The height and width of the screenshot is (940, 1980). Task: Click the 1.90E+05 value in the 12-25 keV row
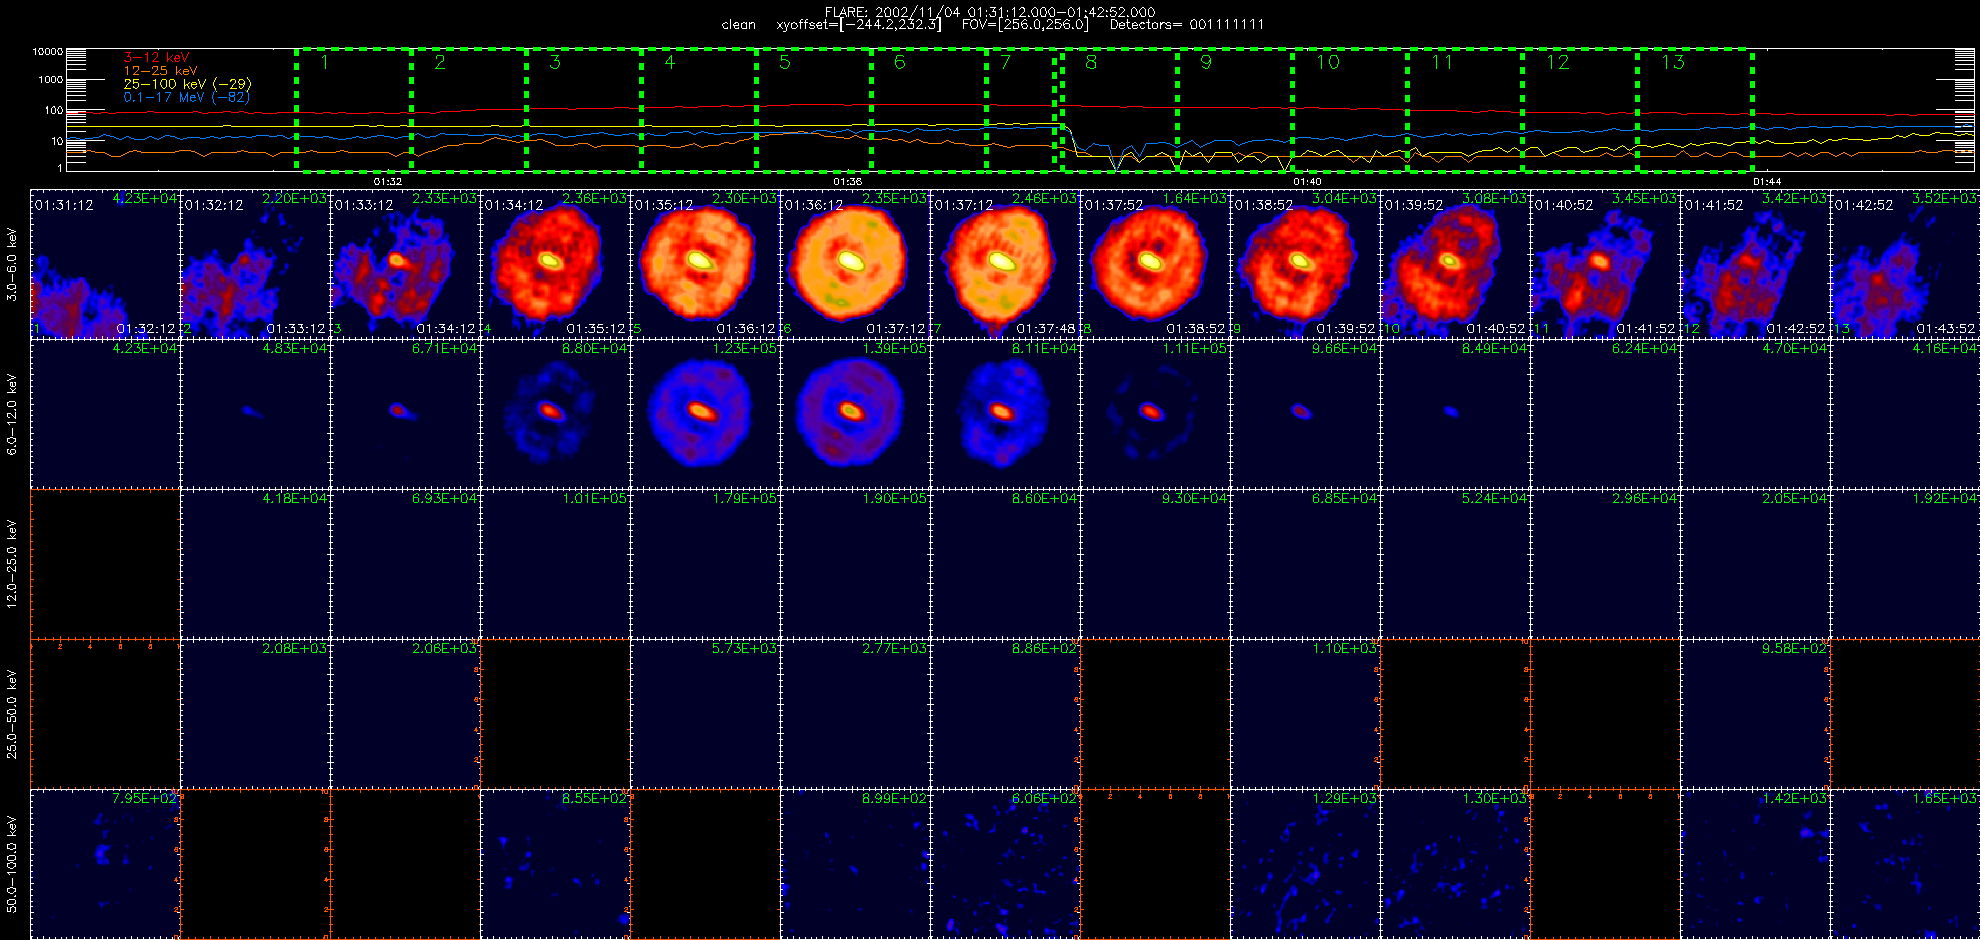(x=895, y=498)
